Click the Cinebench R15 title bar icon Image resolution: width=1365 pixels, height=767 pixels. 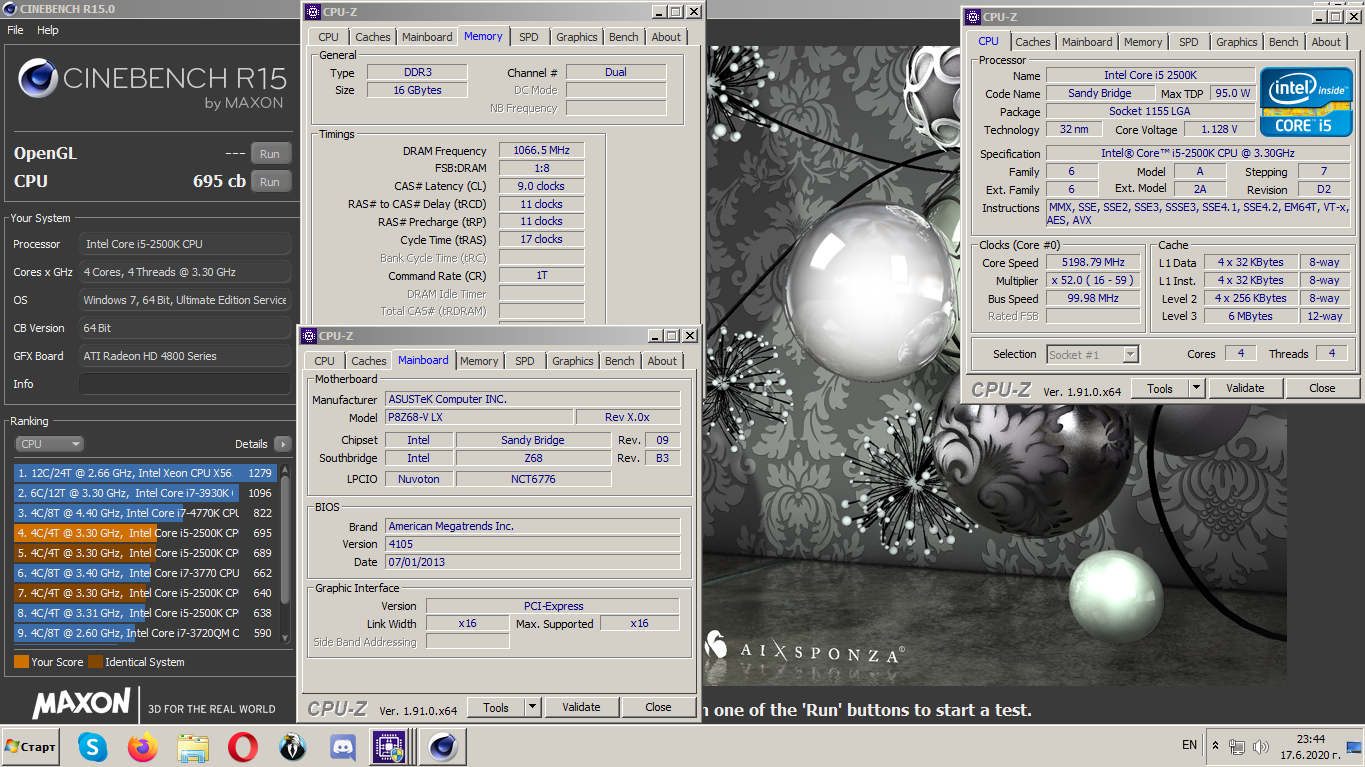10,8
